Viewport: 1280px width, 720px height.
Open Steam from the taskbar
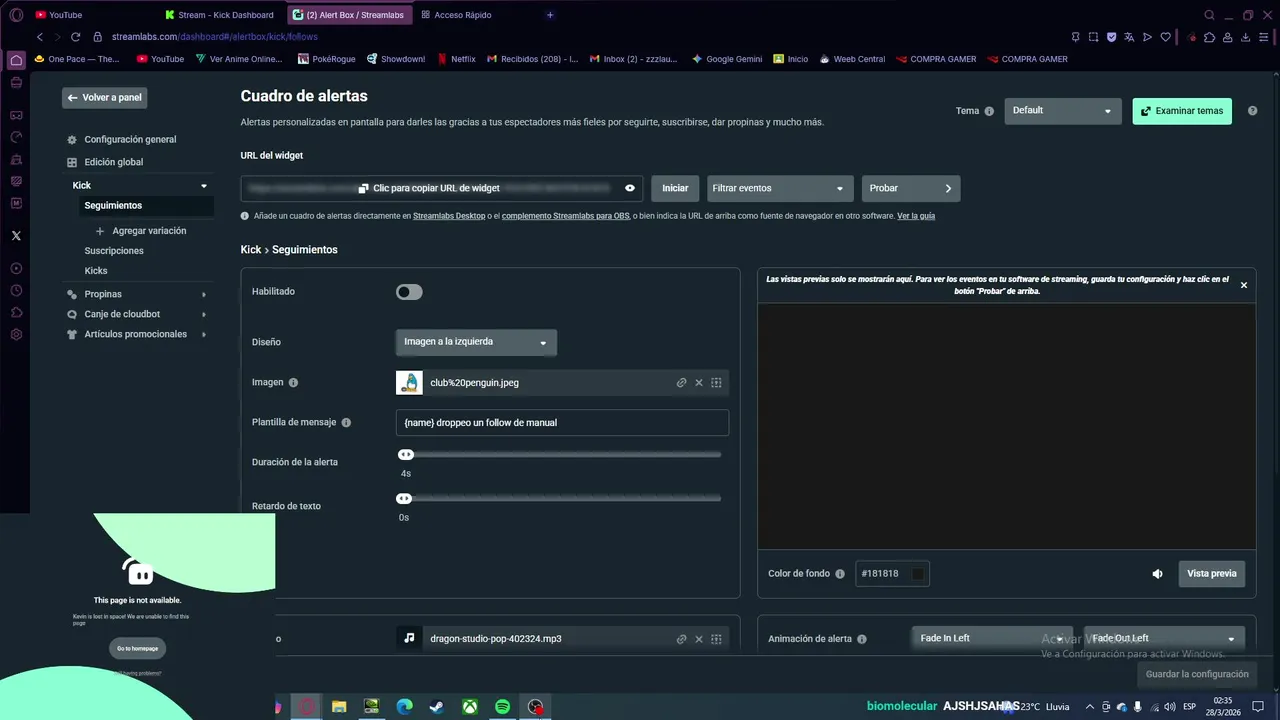(x=436, y=707)
